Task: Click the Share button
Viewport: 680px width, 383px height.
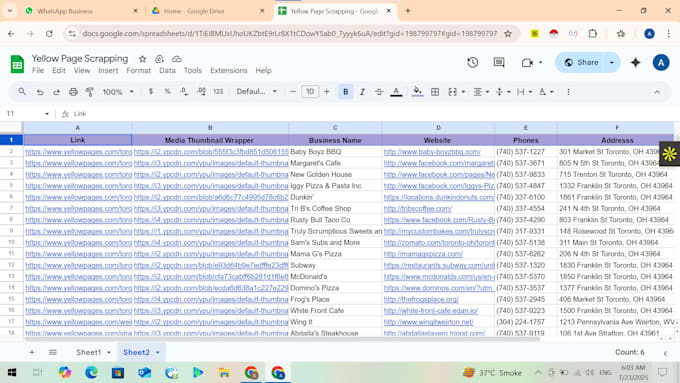Action: [581, 62]
